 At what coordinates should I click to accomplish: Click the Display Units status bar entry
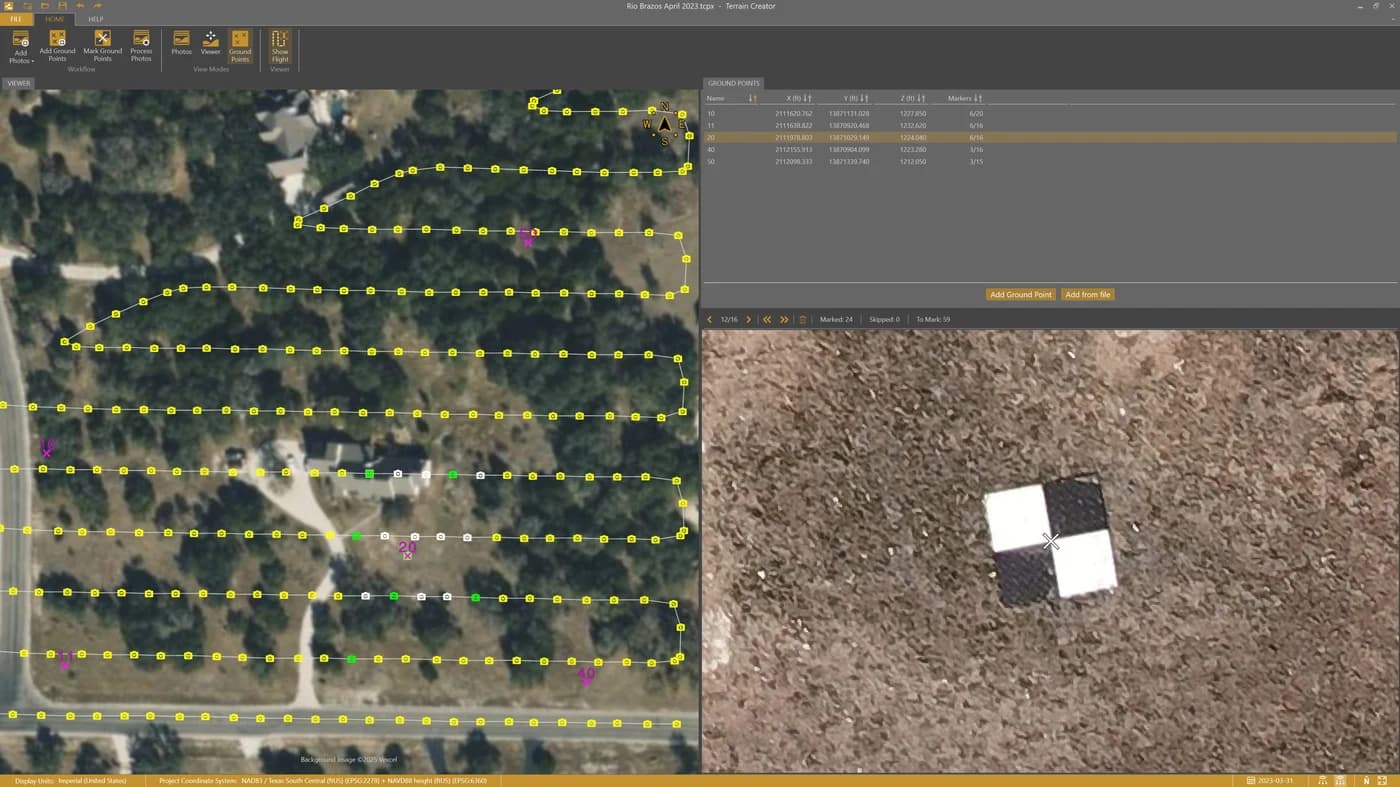pyautogui.click(x=70, y=780)
